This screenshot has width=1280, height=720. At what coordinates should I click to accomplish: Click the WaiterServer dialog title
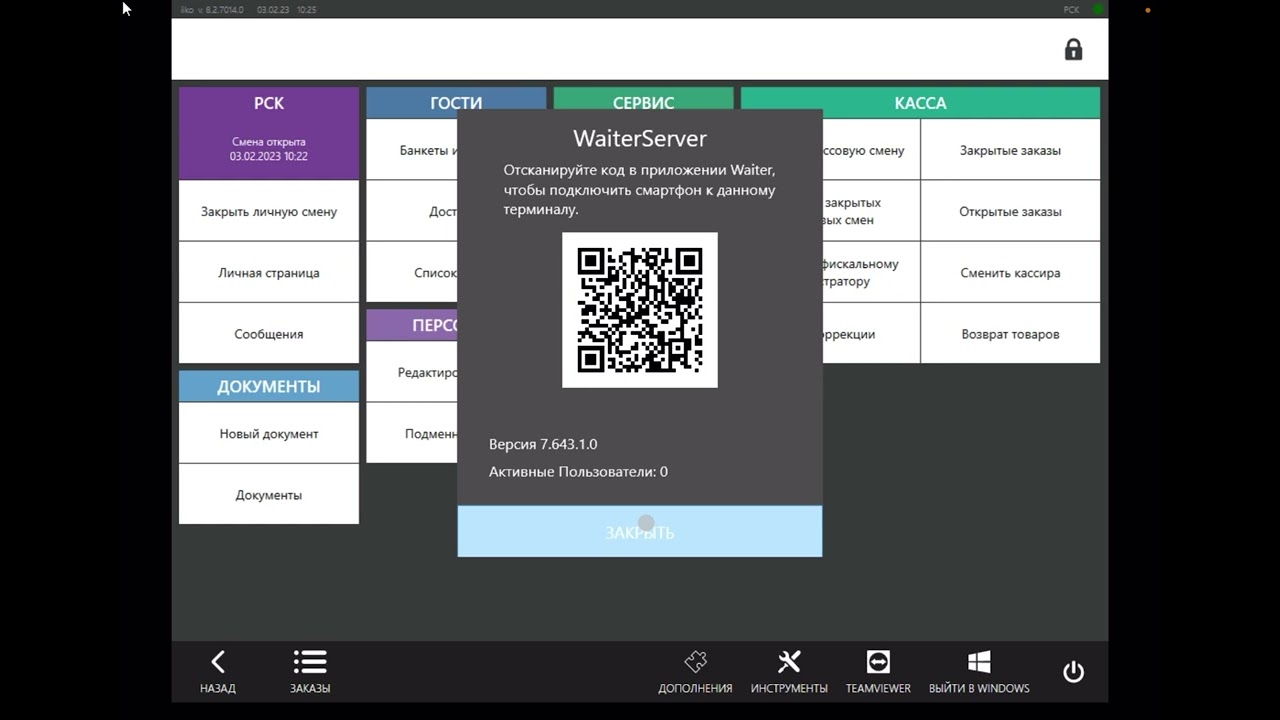point(640,137)
